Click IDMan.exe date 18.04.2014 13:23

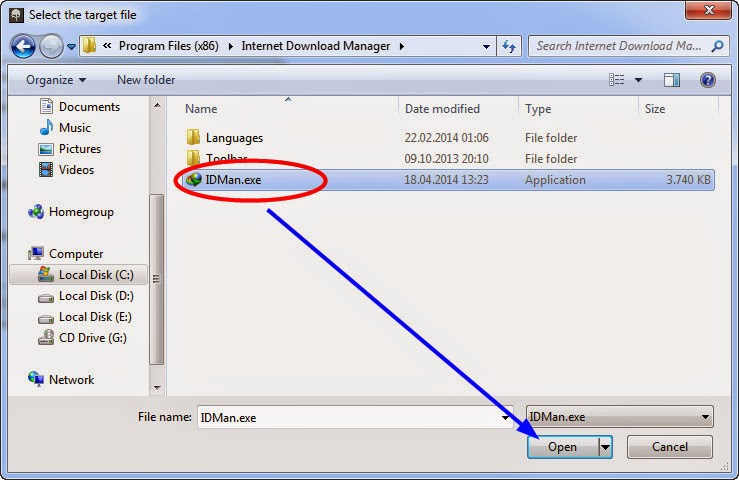pos(446,180)
